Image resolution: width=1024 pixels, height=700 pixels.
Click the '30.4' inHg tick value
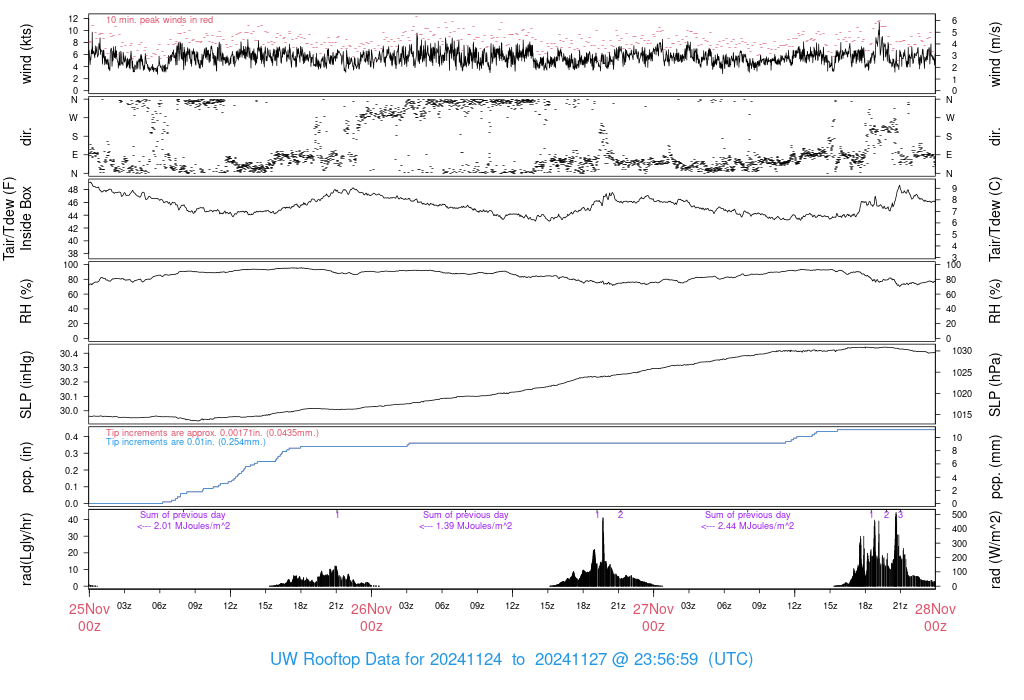(69, 353)
